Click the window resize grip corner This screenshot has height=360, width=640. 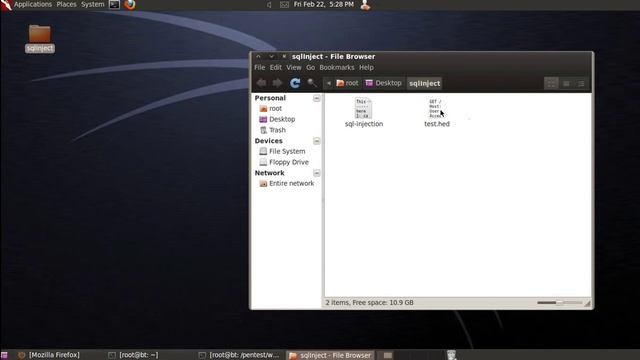(588, 304)
